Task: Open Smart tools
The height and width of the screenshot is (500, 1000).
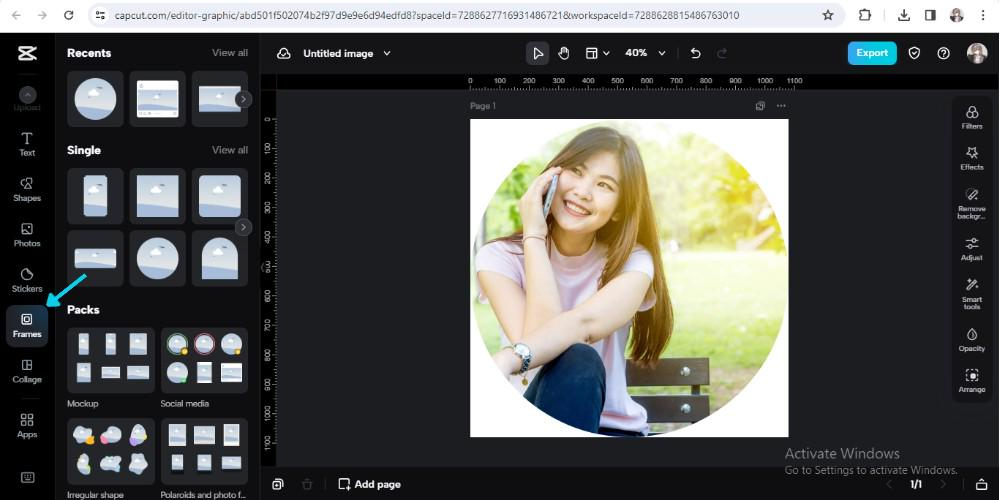Action: click(x=971, y=292)
